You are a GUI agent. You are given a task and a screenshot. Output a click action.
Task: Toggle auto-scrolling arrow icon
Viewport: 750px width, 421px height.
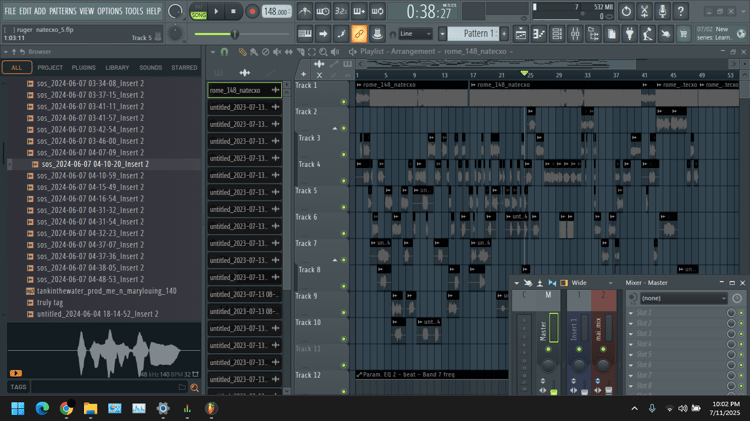click(x=323, y=33)
